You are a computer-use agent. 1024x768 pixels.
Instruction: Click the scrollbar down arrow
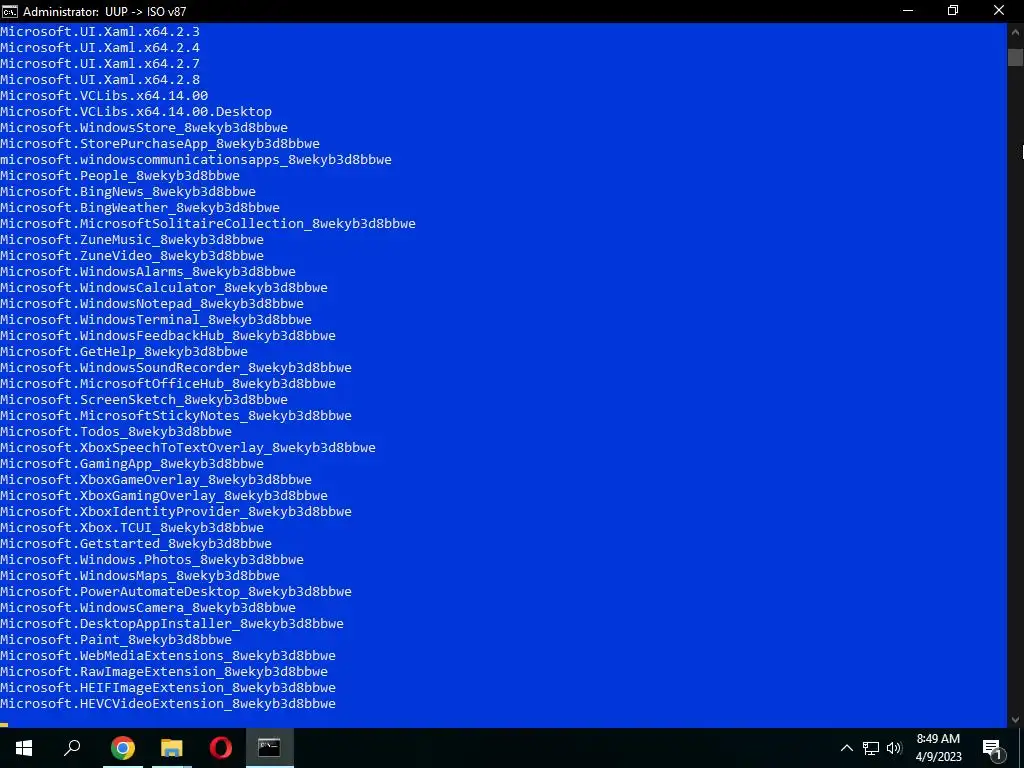1015,720
